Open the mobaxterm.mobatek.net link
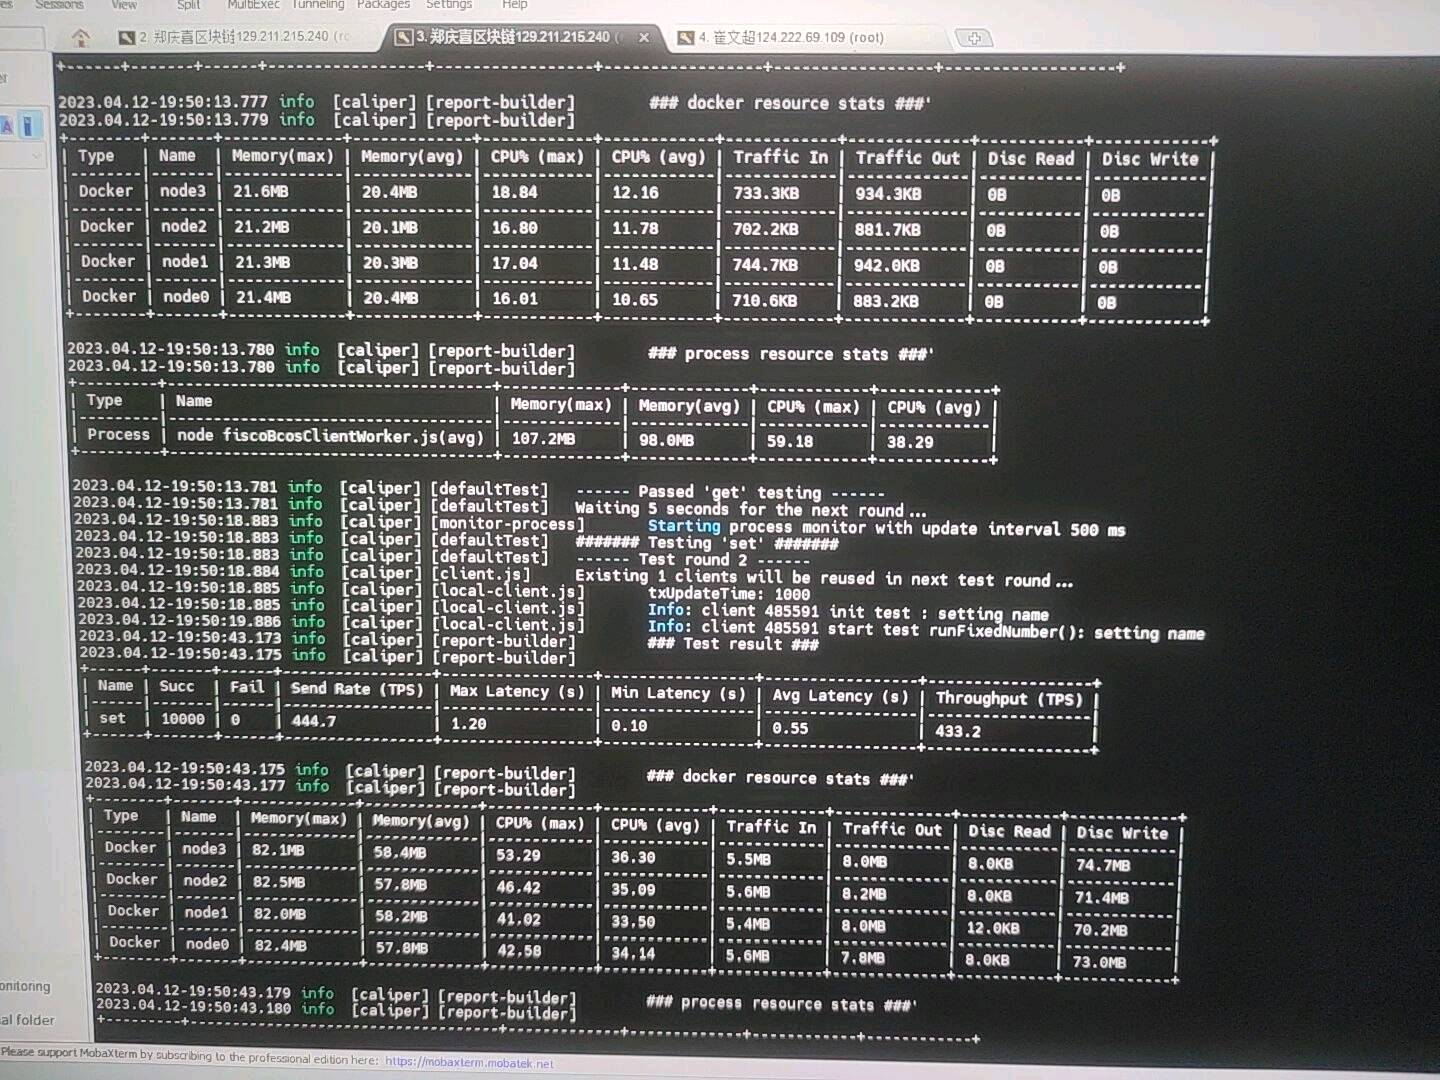Viewport: 1440px width, 1080px height. click(x=469, y=1062)
